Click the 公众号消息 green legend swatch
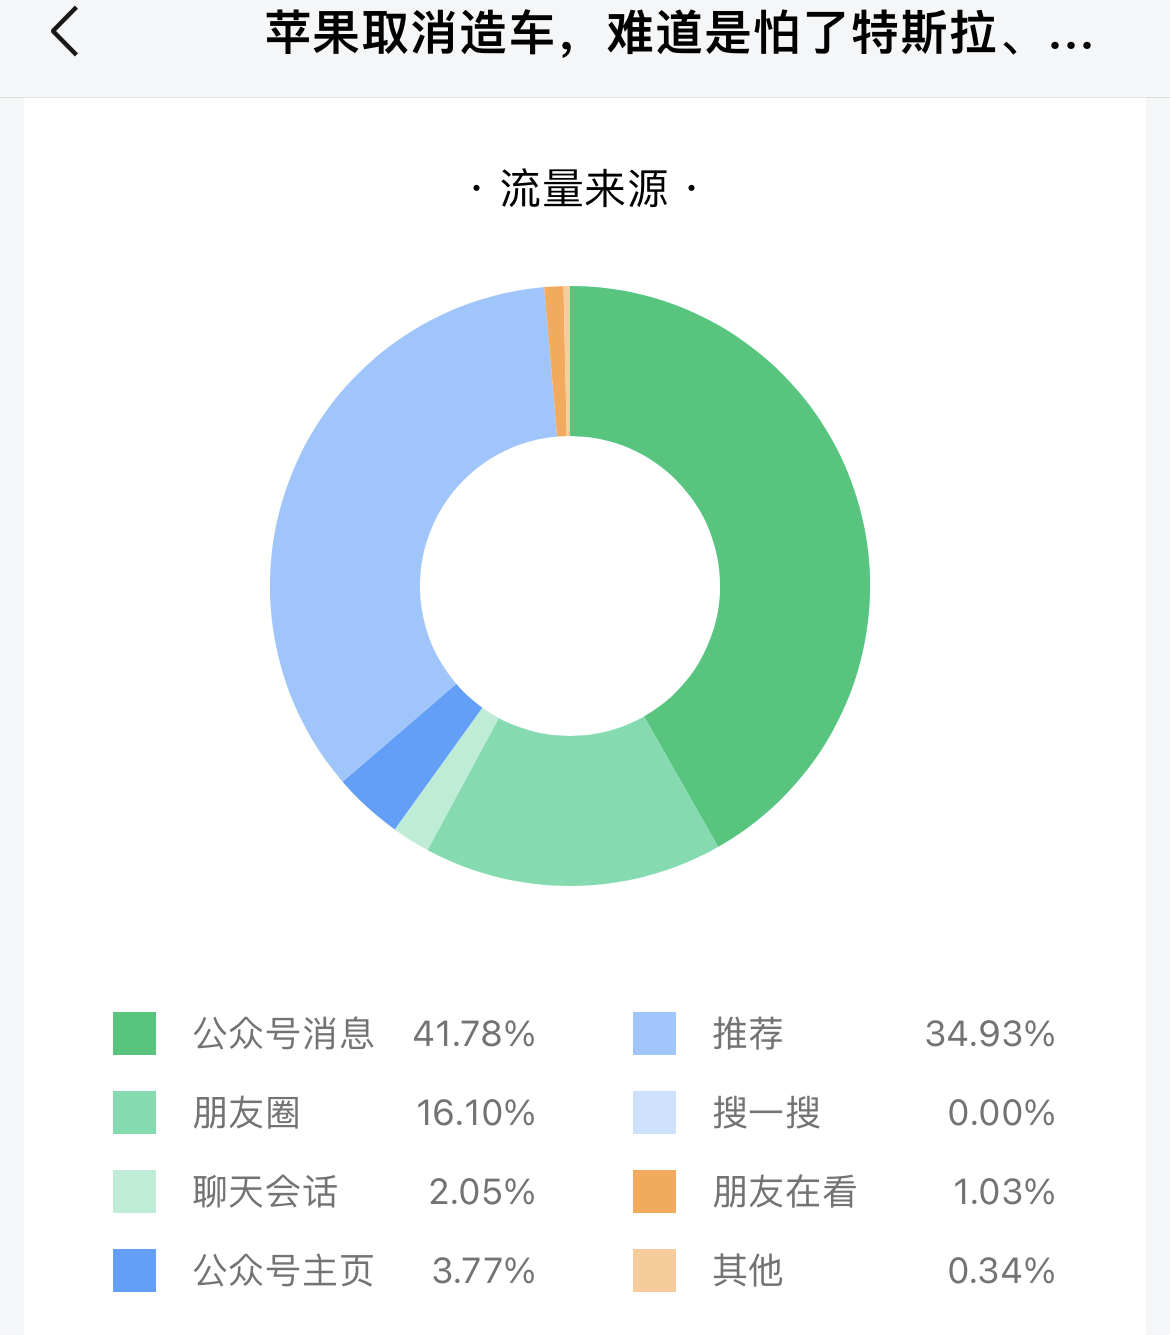This screenshot has width=1170, height=1335. click(134, 1033)
